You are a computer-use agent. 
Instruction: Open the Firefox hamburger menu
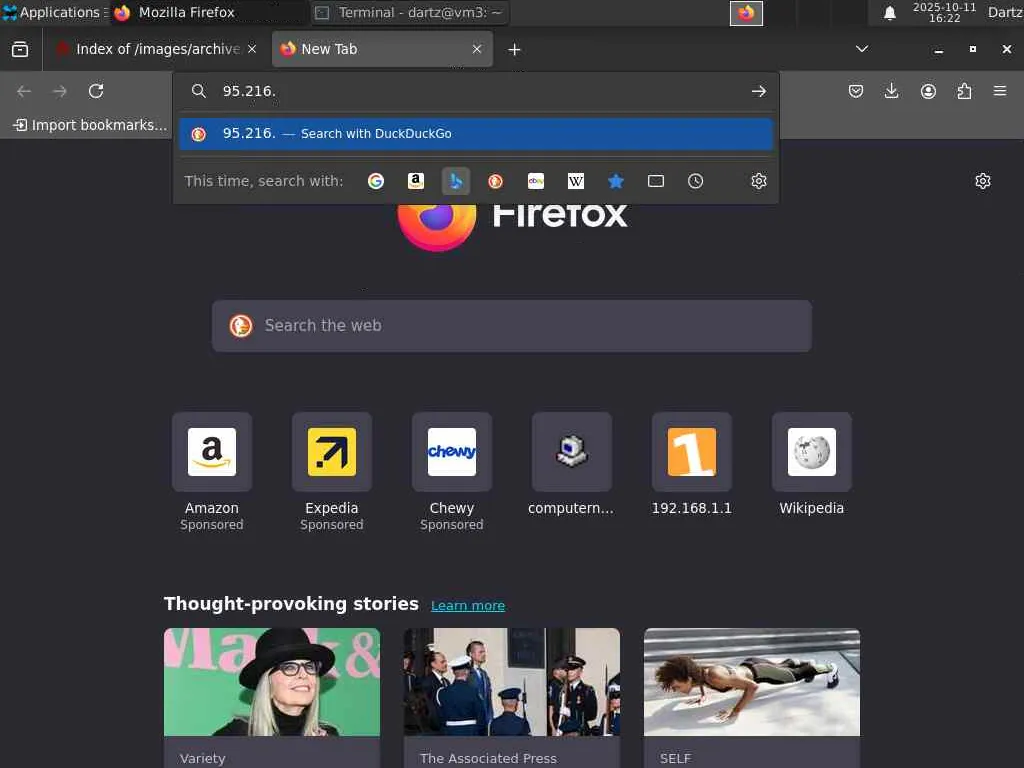point(1000,91)
